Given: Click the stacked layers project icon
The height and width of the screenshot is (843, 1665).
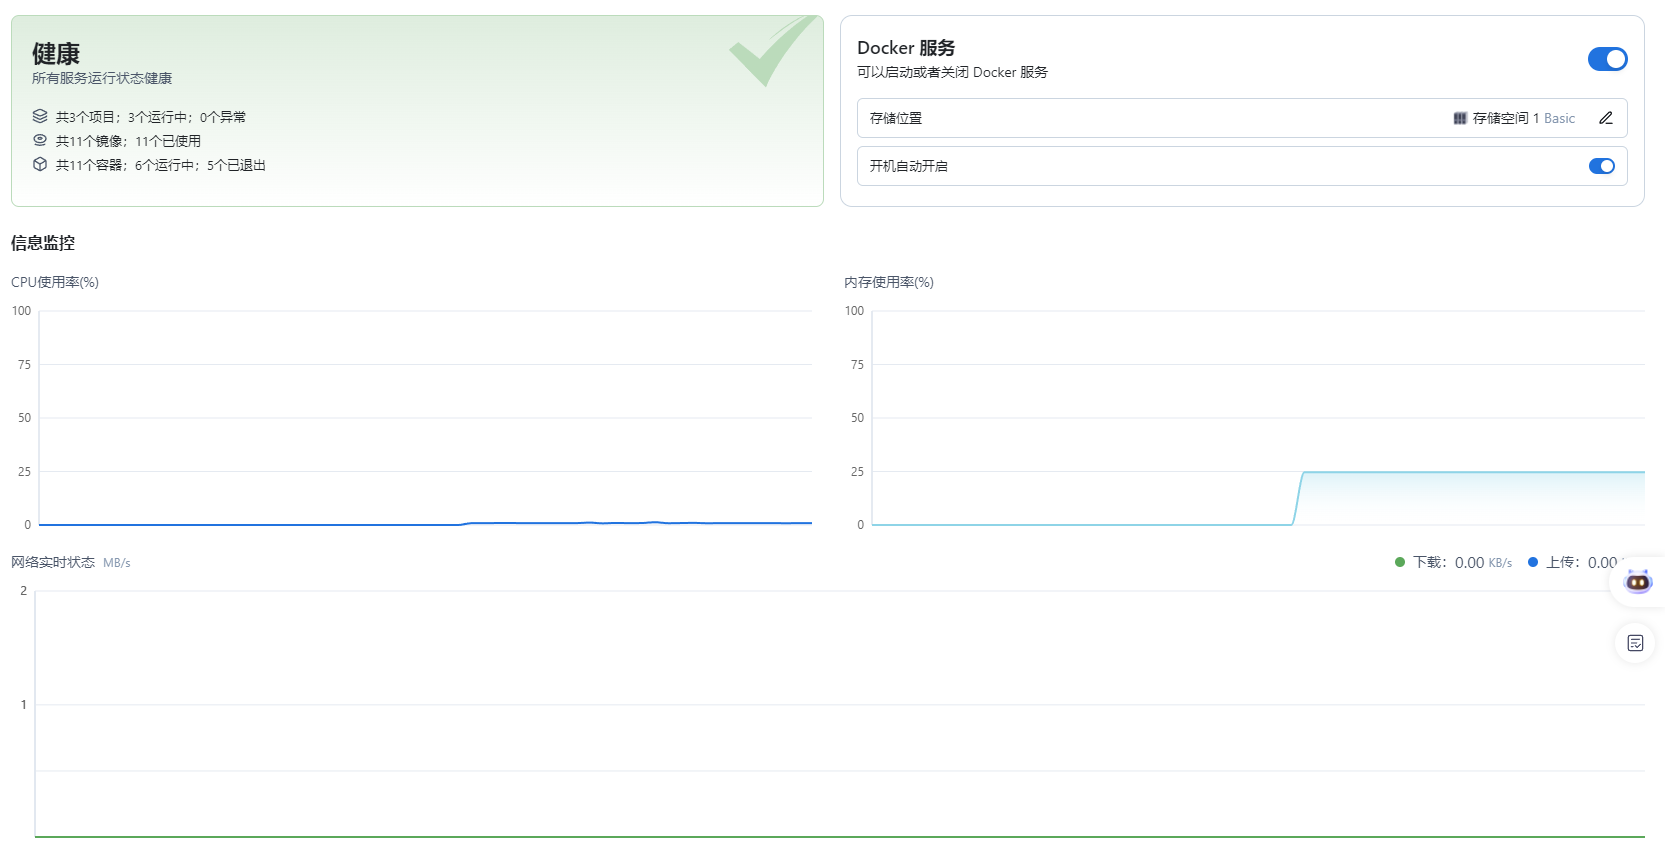Looking at the screenshot, I should point(40,116).
